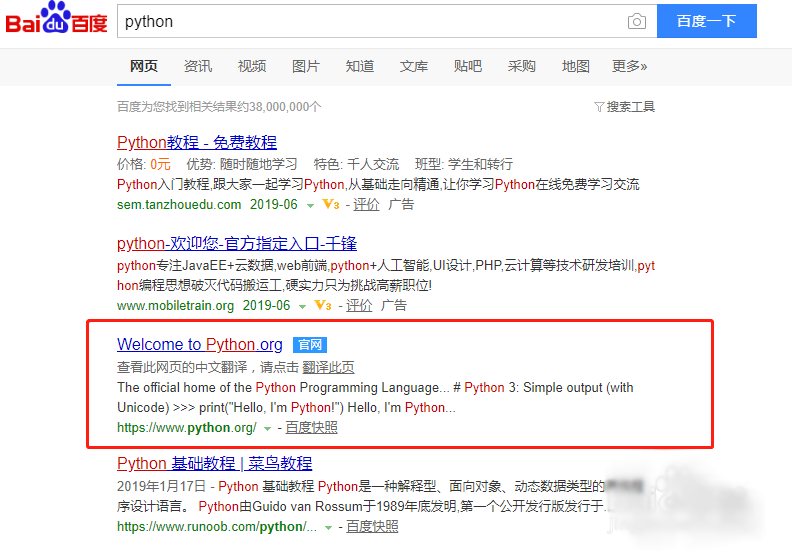792x551 pixels.
Task: Click 班型: 学生和转行 text
Action: 464,164
